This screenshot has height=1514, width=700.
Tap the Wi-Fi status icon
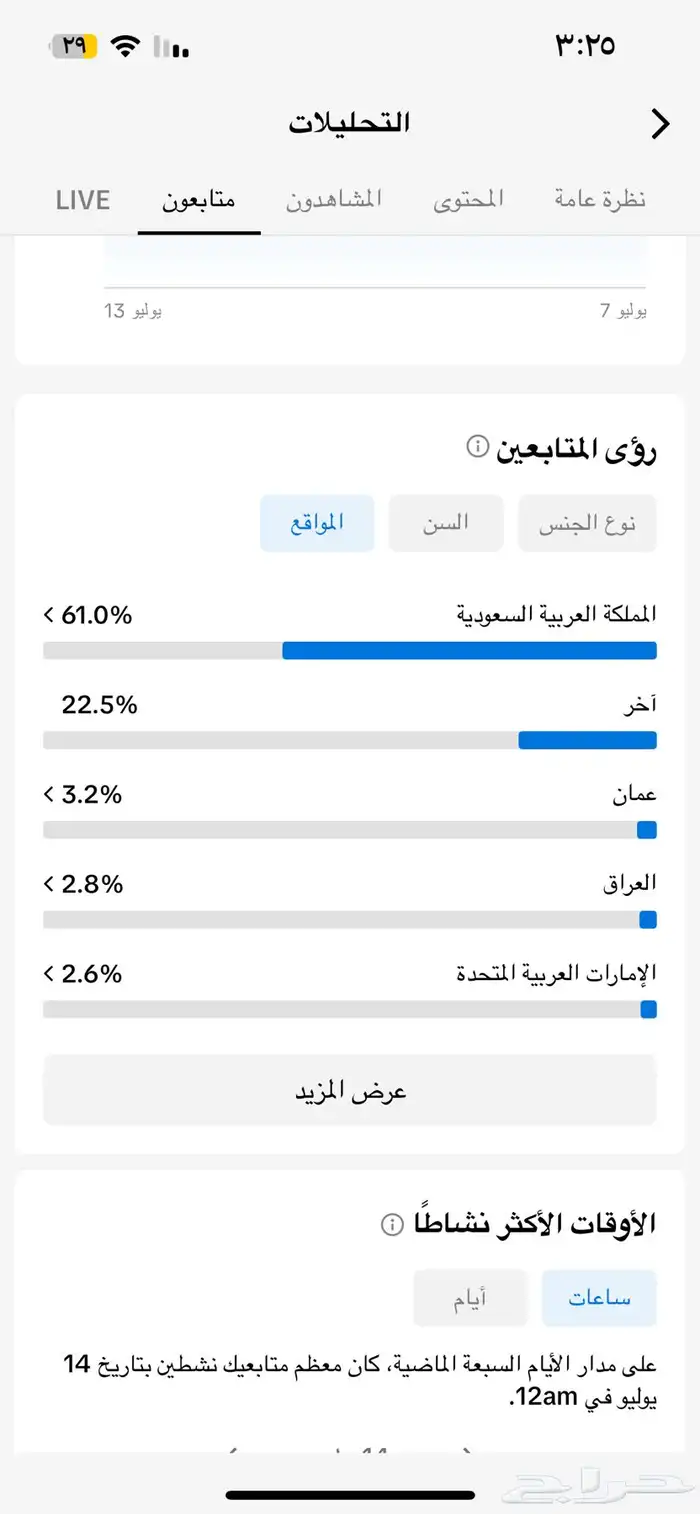coord(125,46)
